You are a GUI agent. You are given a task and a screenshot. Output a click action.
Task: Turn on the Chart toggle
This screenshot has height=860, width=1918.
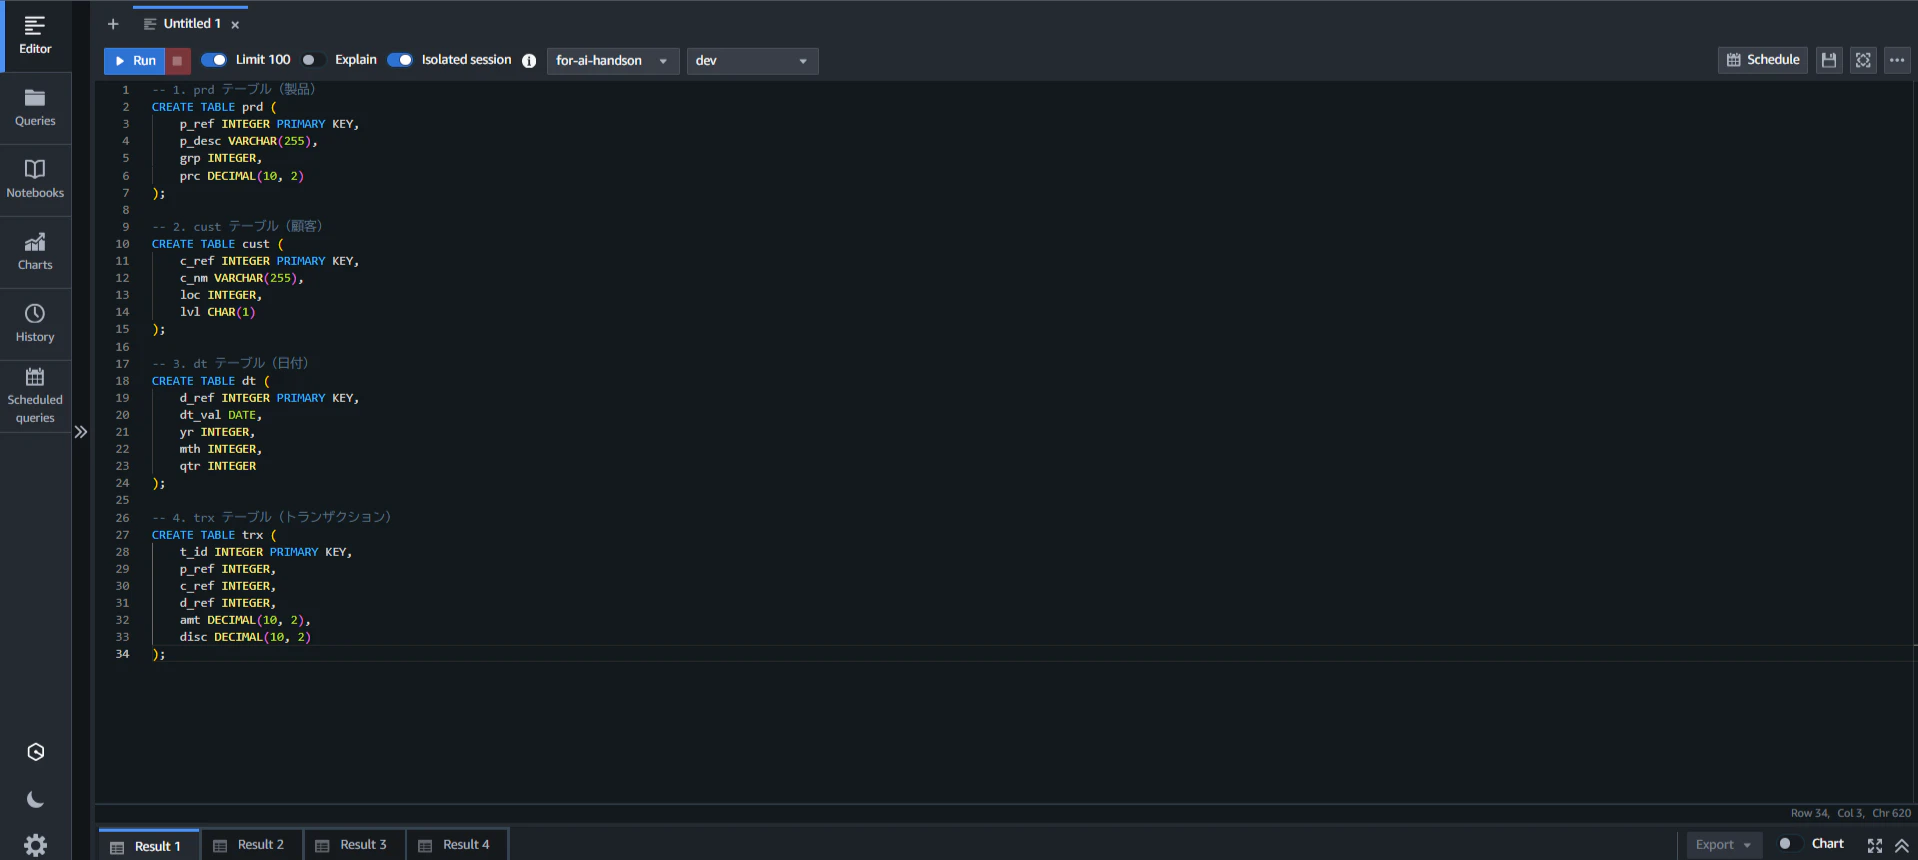pos(1789,844)
